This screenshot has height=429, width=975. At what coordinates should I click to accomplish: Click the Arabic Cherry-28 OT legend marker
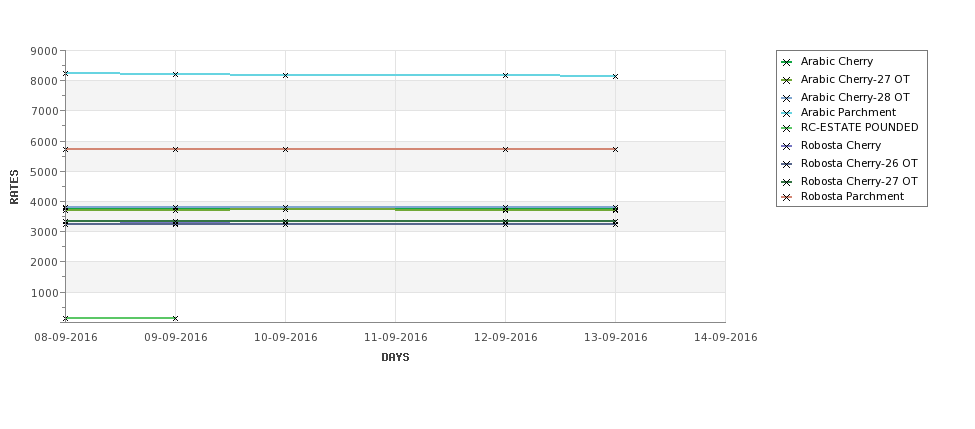pyautogui.click(x=787, y=98)
